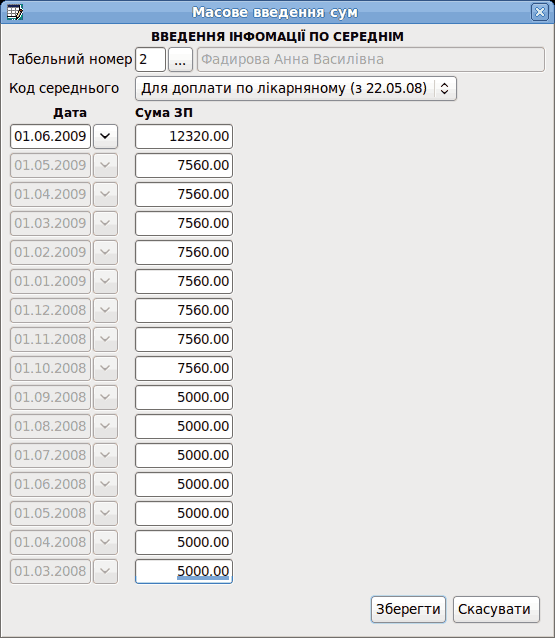555x638 pixels.
Task: Focus the 5000.00 field for 01.09.2008
Action: point(184,397)
